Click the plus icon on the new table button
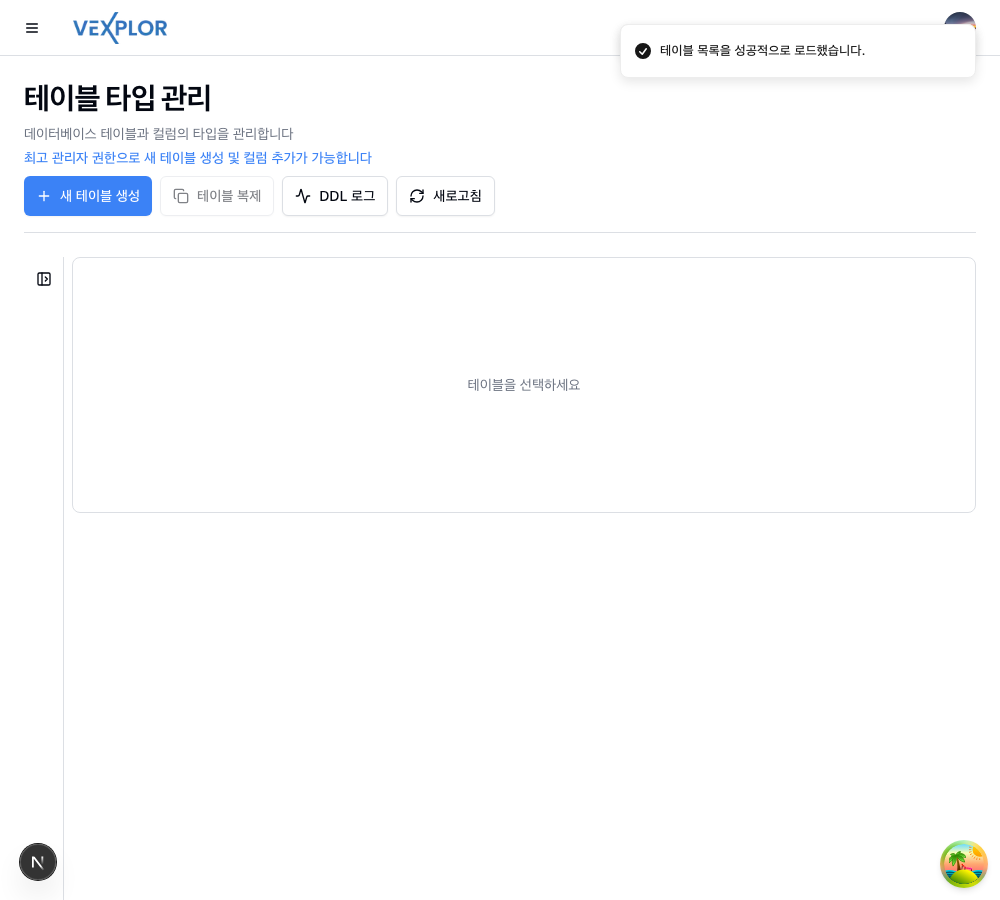Image resolution: width=1000 pixels, height=900 pixels. coord(44,196)
